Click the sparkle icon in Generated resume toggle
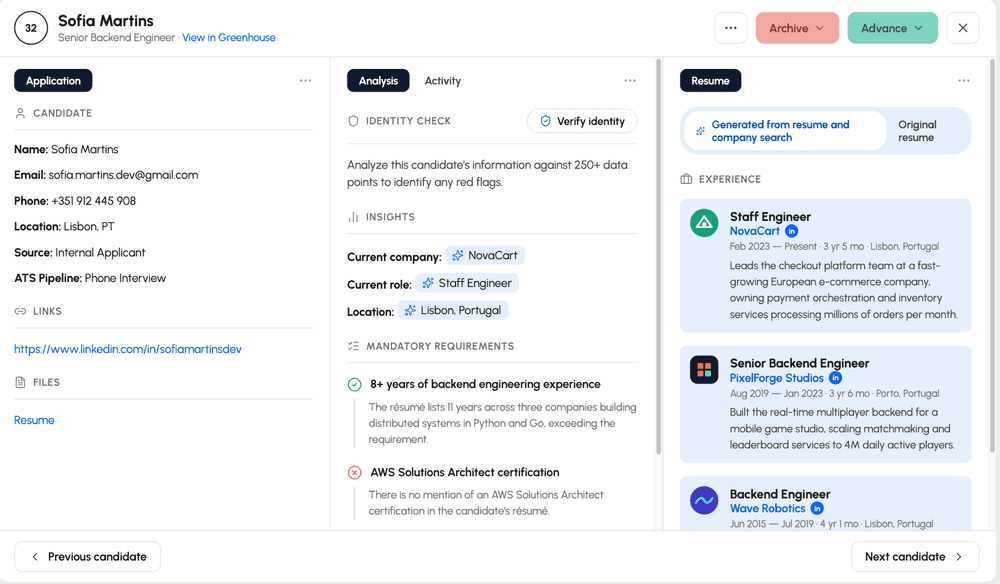The image size is (1000, 584). (x=700, y=131)
